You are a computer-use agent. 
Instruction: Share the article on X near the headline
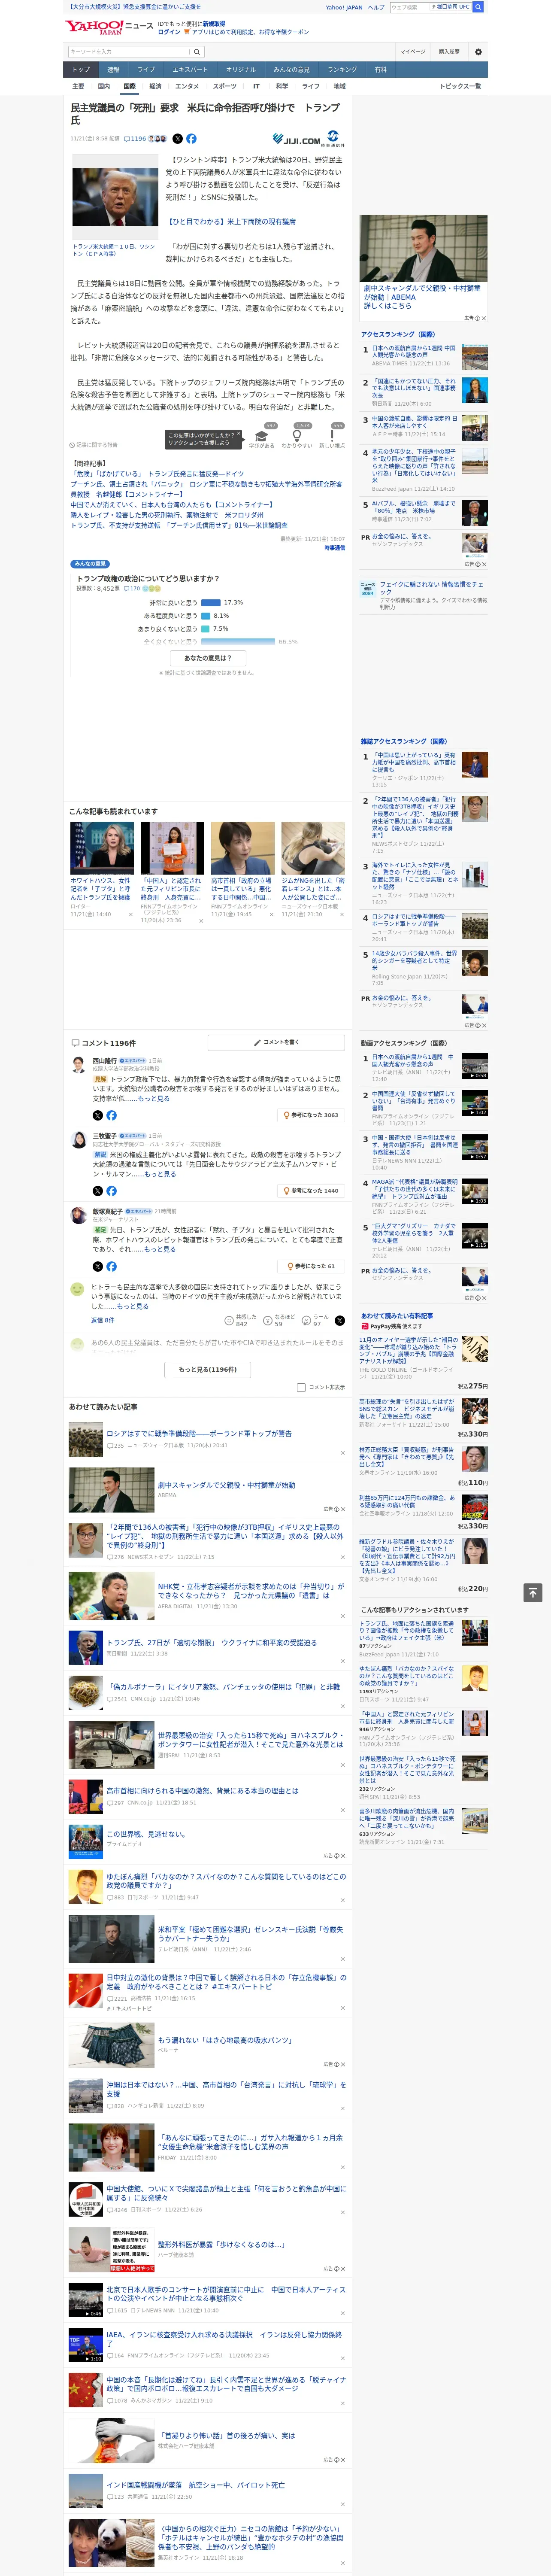coord(178,139)
